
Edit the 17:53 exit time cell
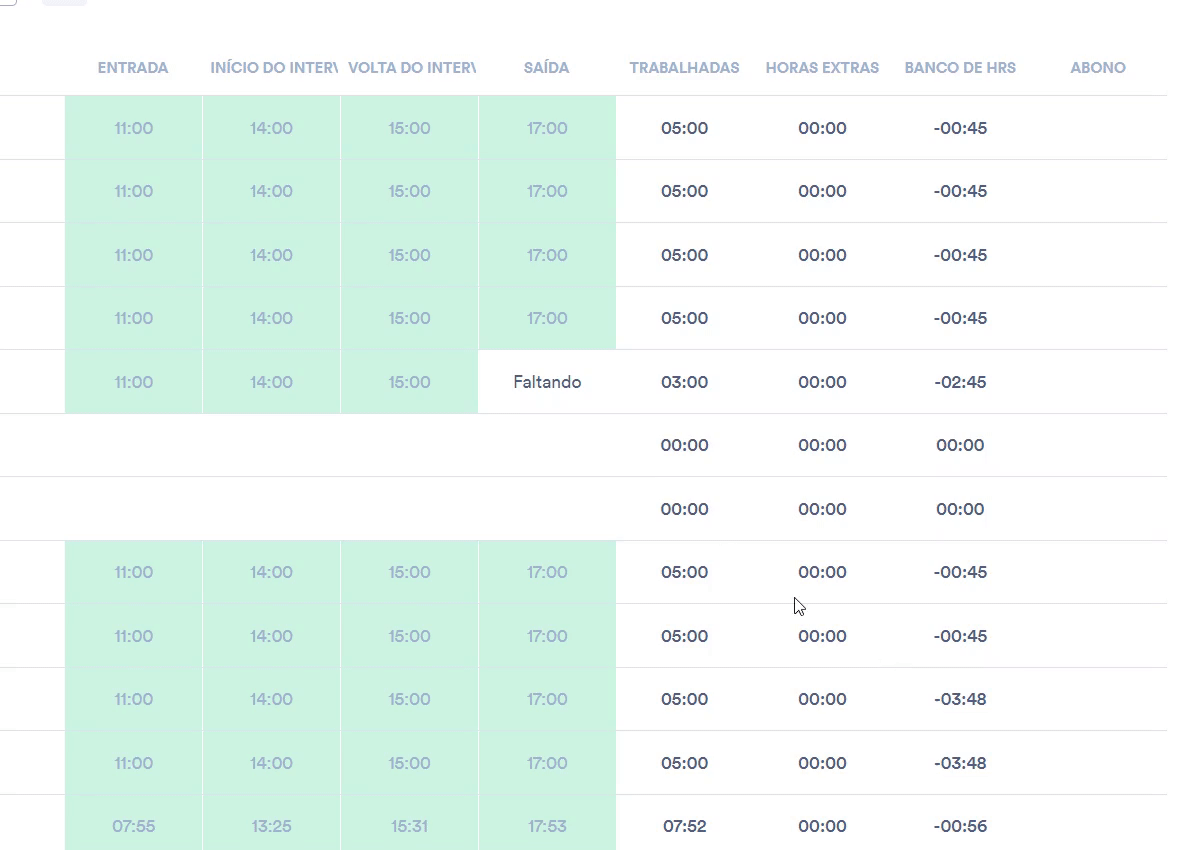click(x=547, y=826)
